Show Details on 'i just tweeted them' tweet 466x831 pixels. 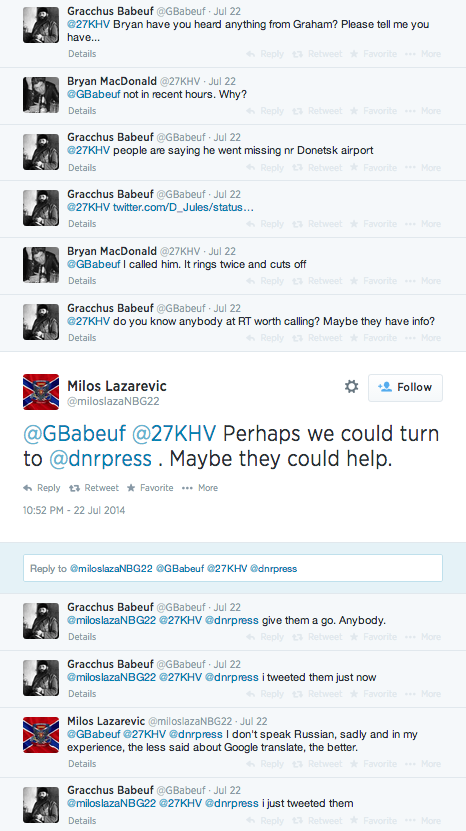(82, 821)
